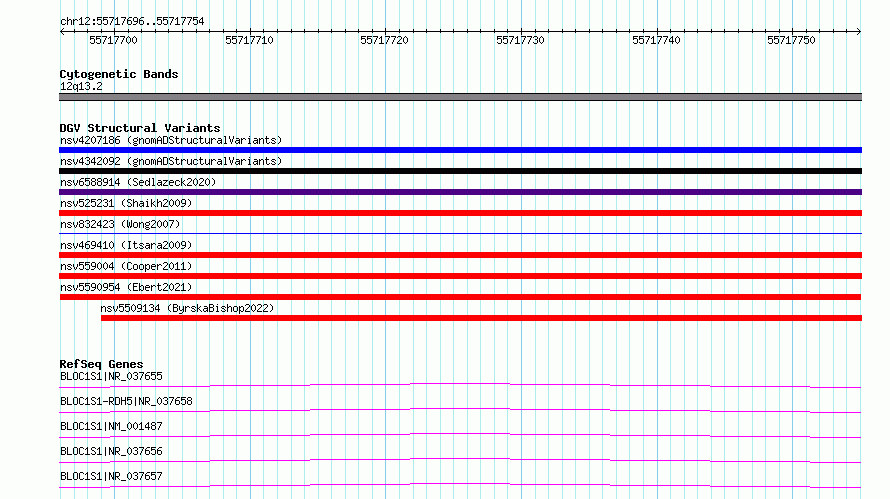
Task: Open the RefSeq Genes track heading
Action: point(101,364)
